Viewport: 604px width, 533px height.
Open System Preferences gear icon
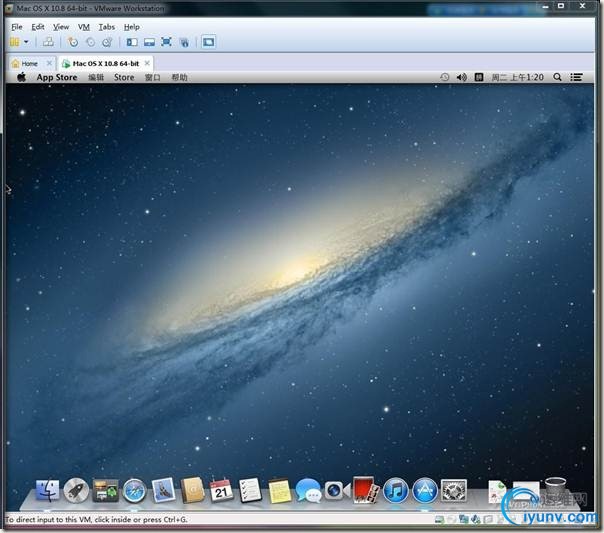(454, 490)
